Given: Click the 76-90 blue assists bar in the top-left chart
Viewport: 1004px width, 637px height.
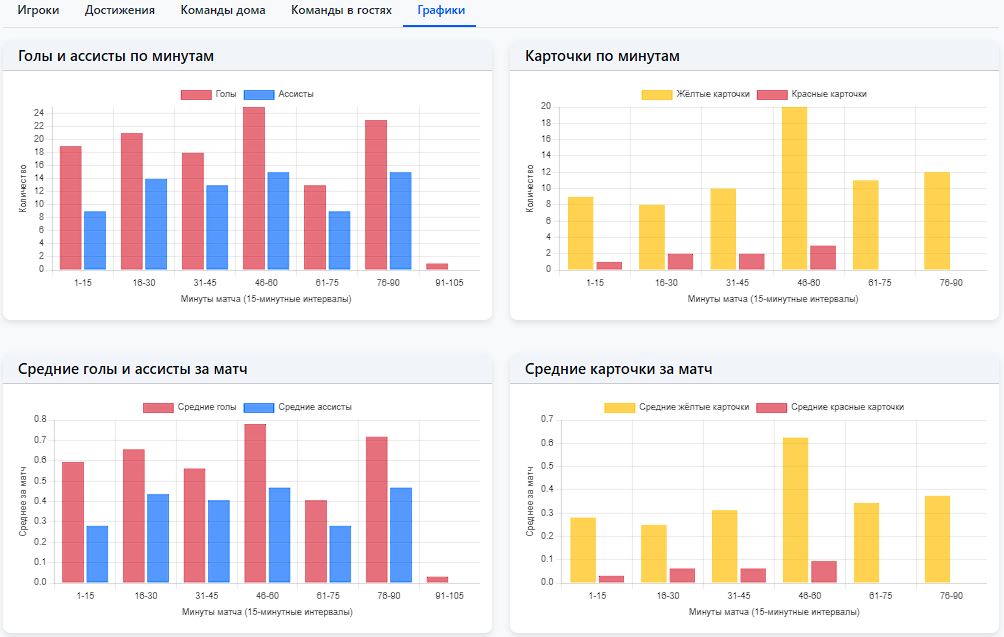Looking at the screenshot, I should (x=400, y=221).
